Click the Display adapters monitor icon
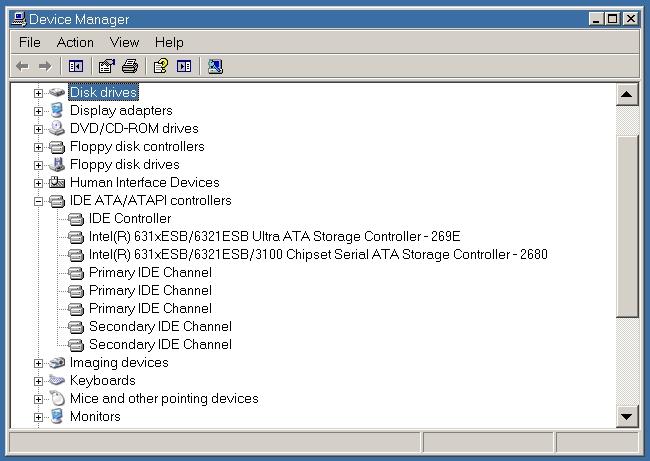650x461 pixels. [57, 110]
